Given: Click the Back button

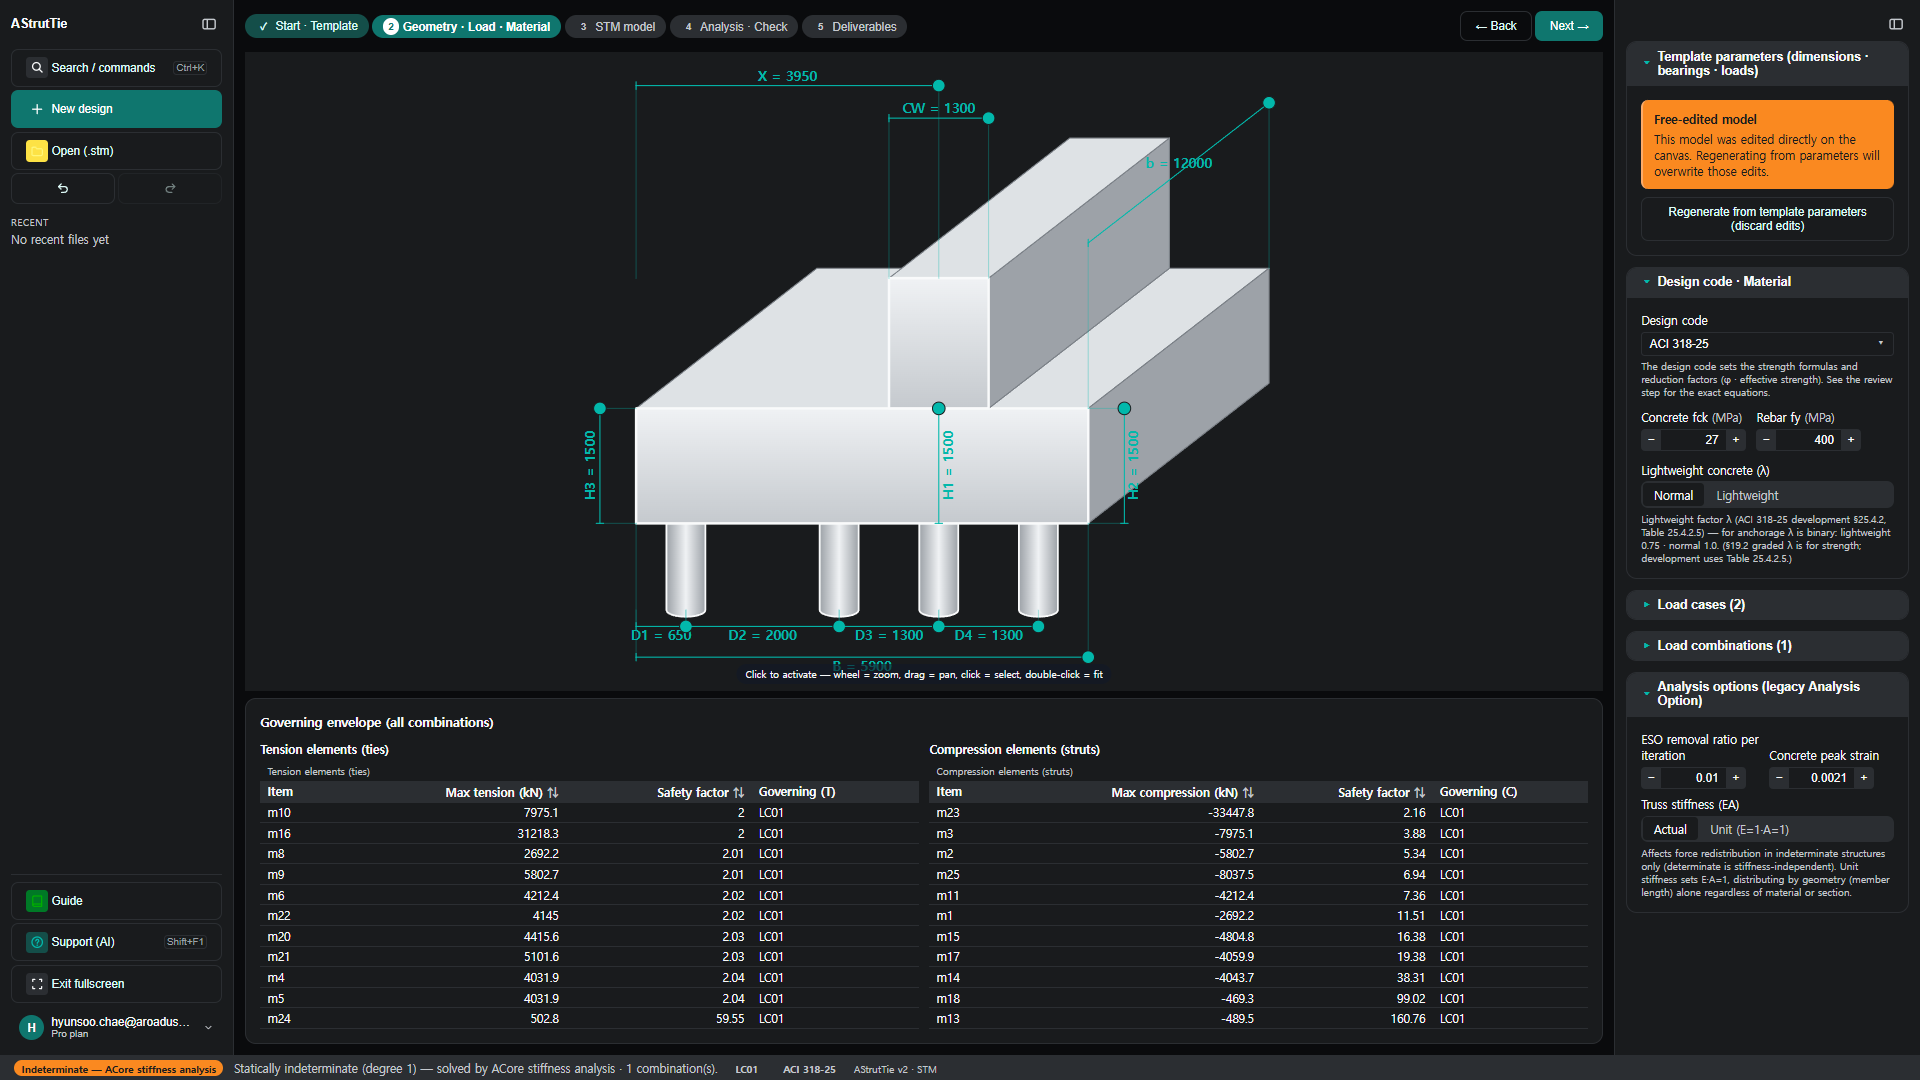Looking at the screenshot, I should pos(1496,26).
